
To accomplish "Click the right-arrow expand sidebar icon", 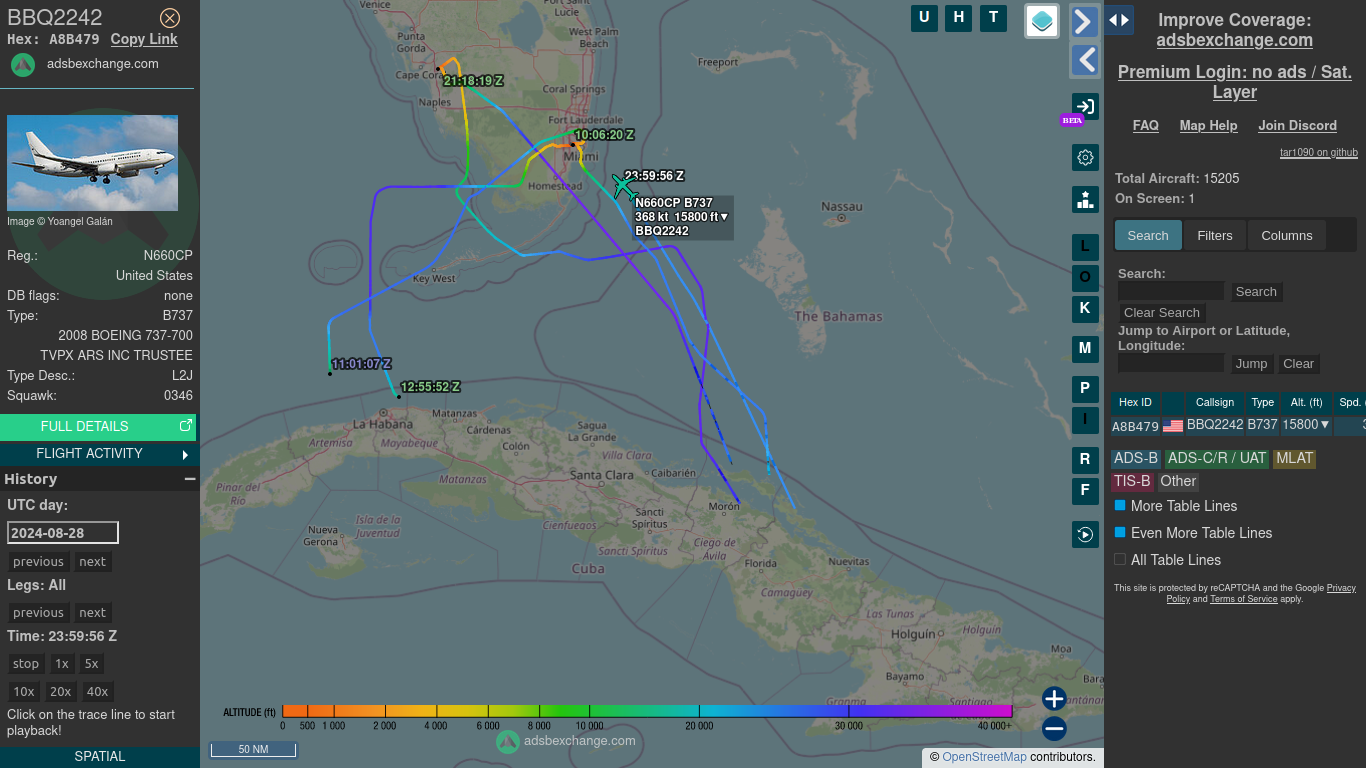I will point(1085,21).
